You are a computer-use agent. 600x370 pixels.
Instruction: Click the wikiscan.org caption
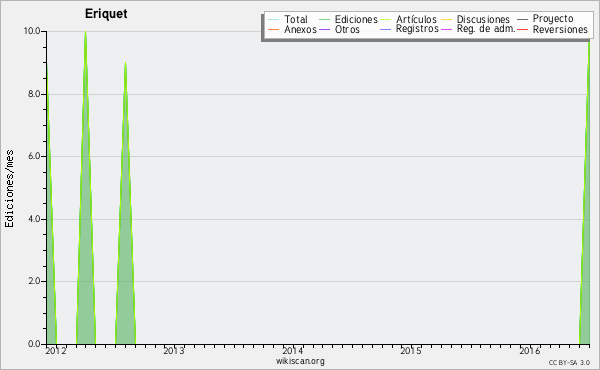pos(300,361)
